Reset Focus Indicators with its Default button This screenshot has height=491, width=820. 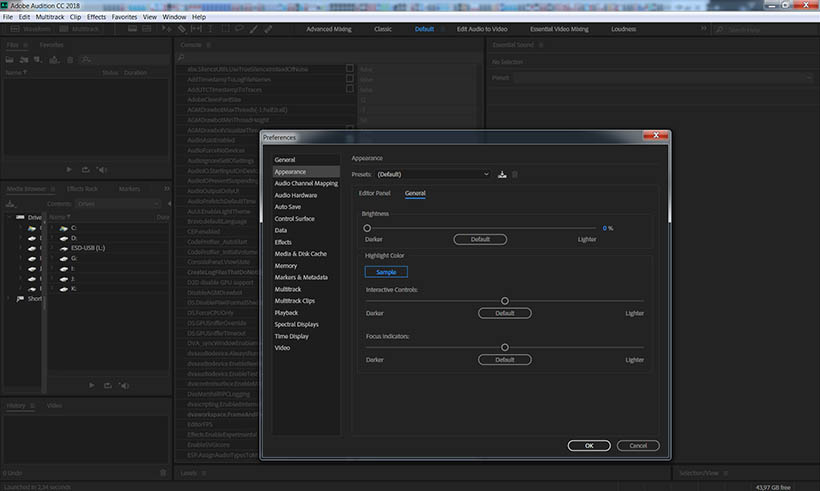[505, 360]
